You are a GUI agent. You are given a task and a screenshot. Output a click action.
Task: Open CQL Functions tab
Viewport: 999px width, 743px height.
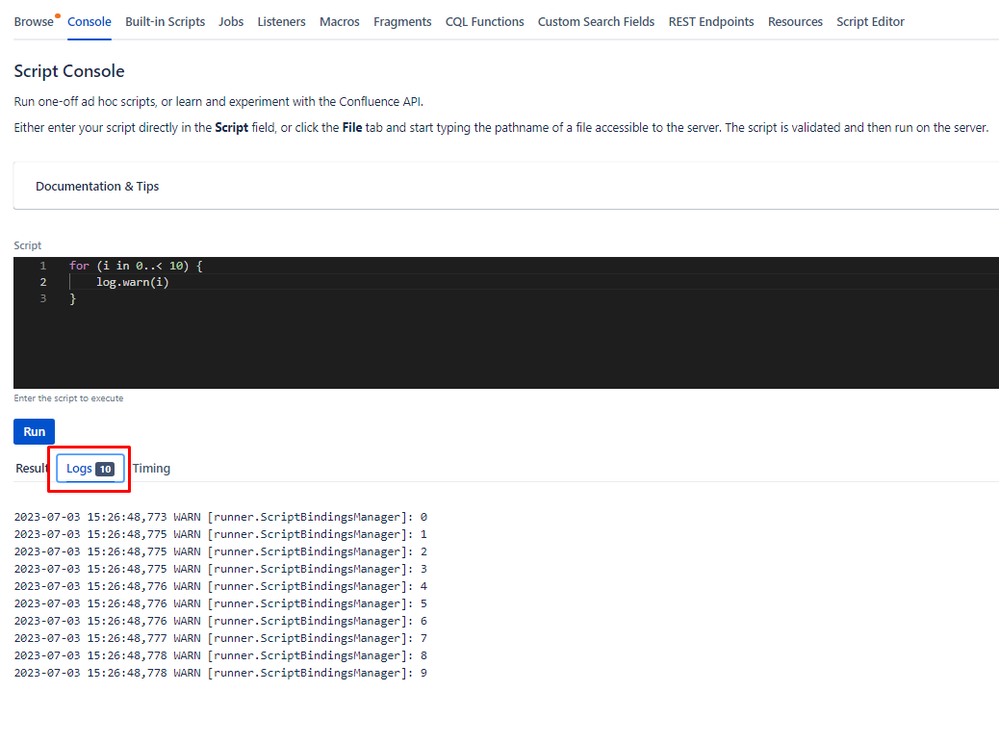[x=484, y=22]
